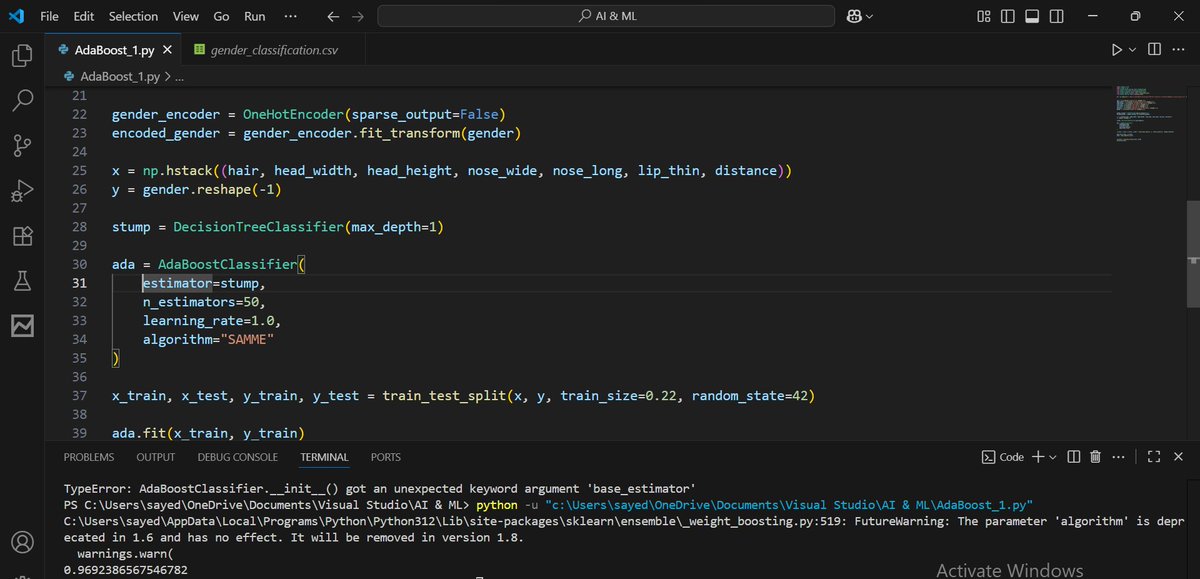The image size is (1200, 579).
Task: Open the Extensions view
Action: pyautogui.click(x=22, y=236)
